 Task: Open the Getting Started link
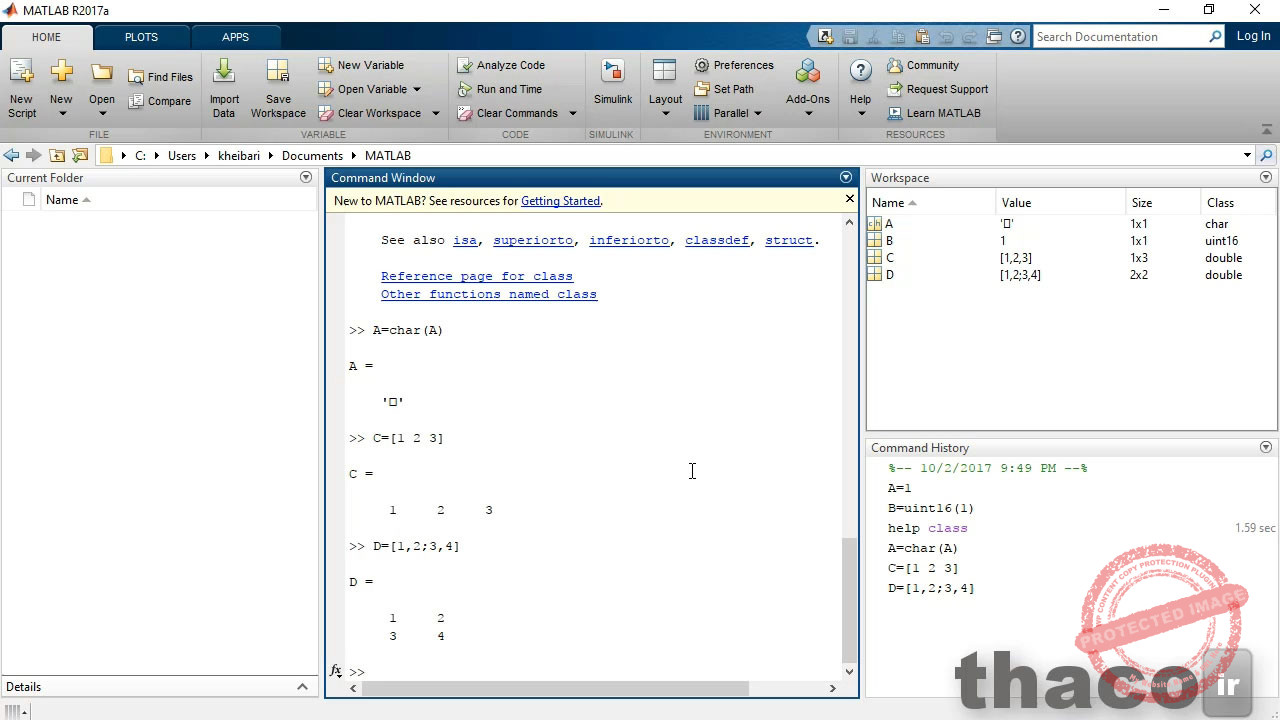[x=560, y=200]
